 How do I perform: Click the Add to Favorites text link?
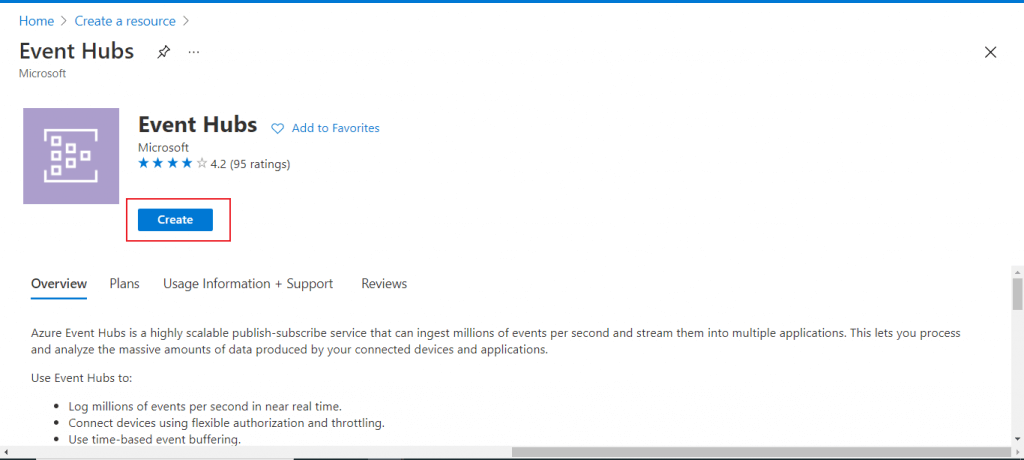pos(335,128)
